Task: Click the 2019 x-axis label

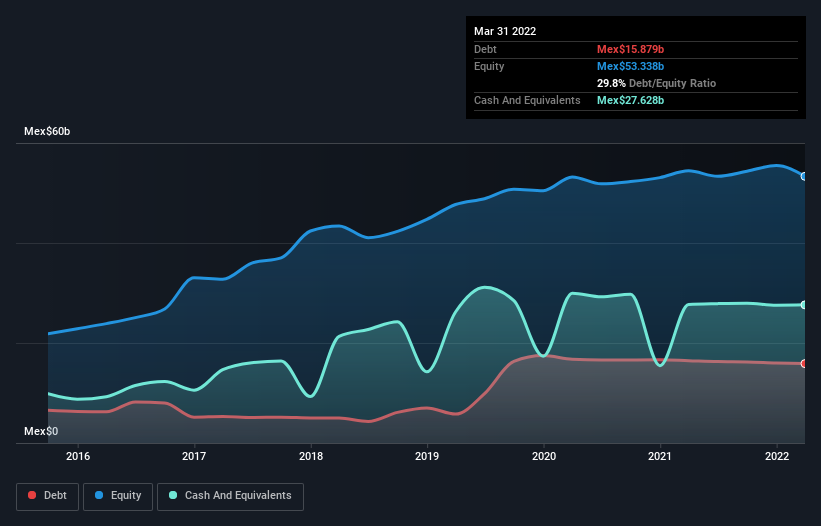Action: (427, 456)
